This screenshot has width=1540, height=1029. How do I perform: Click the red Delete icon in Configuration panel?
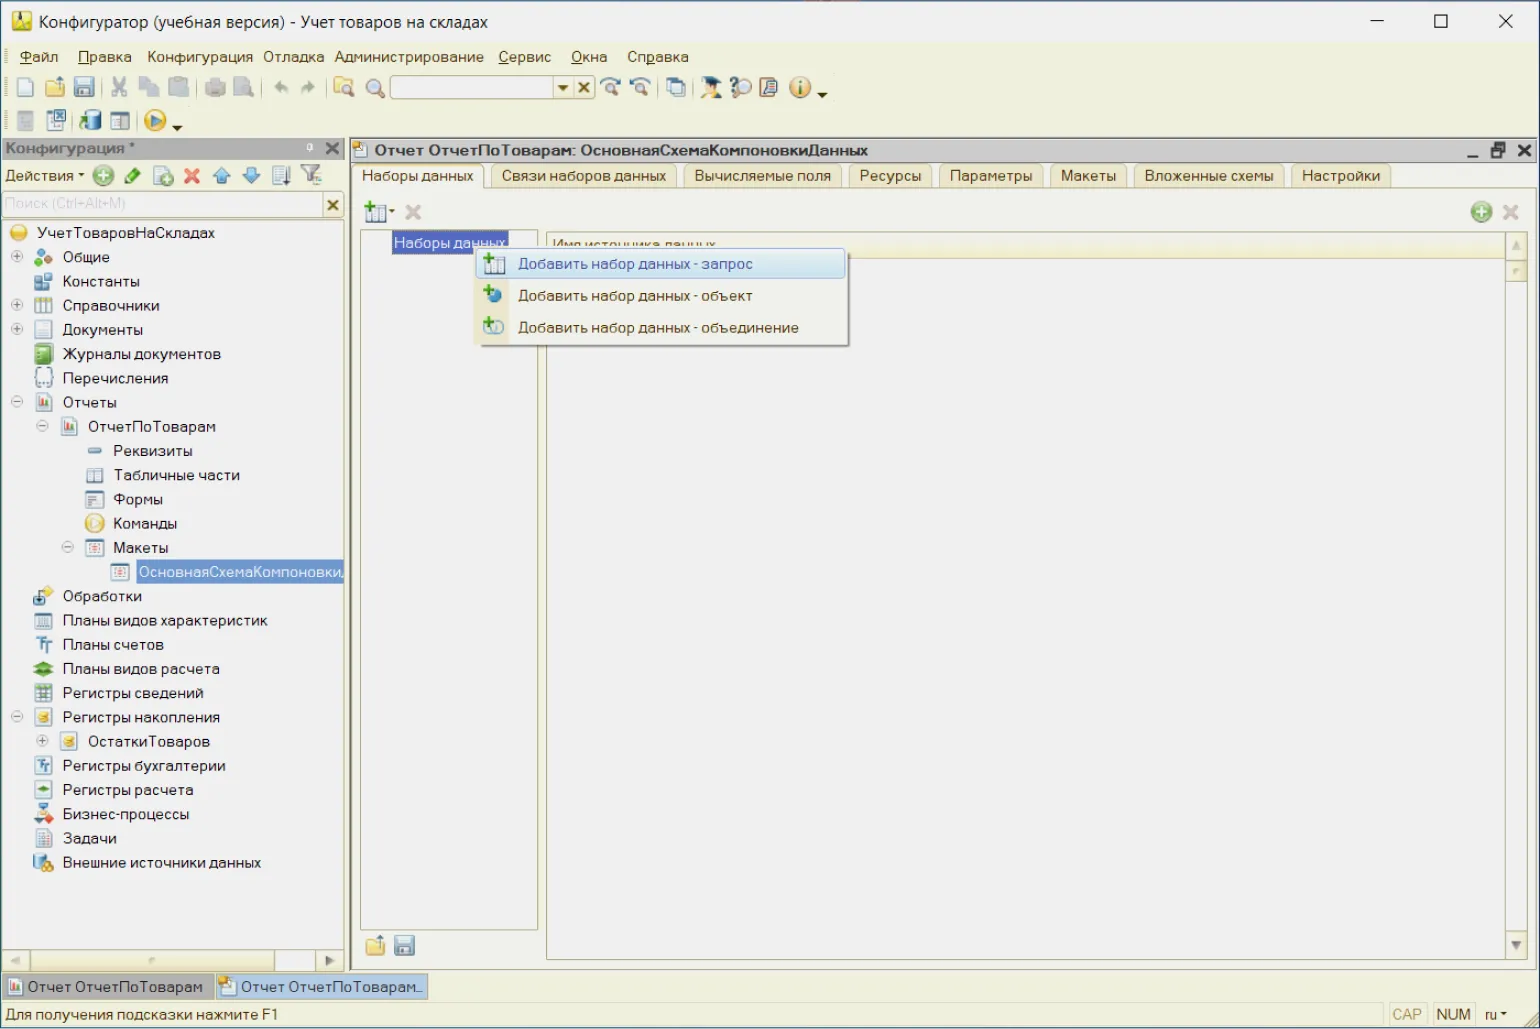(192, 176)
